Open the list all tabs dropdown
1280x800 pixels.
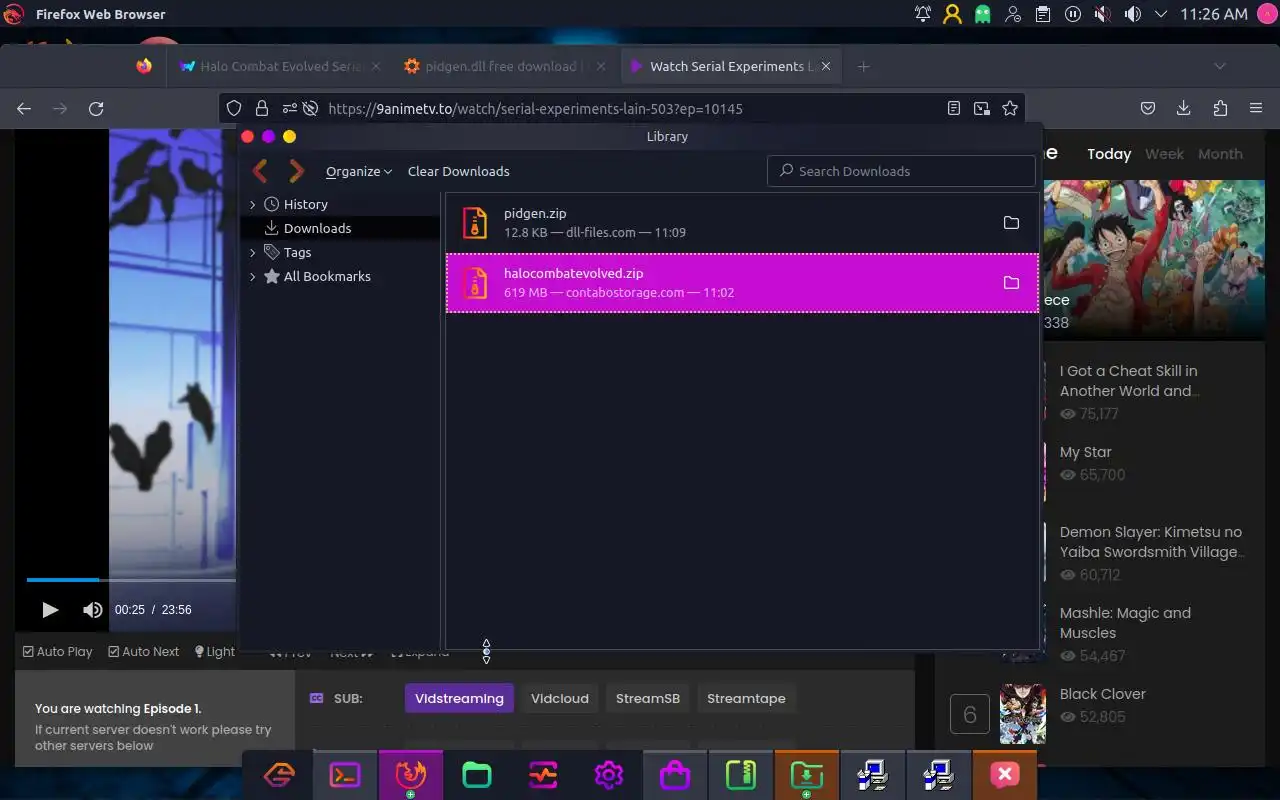click(x=1219, y=66)
